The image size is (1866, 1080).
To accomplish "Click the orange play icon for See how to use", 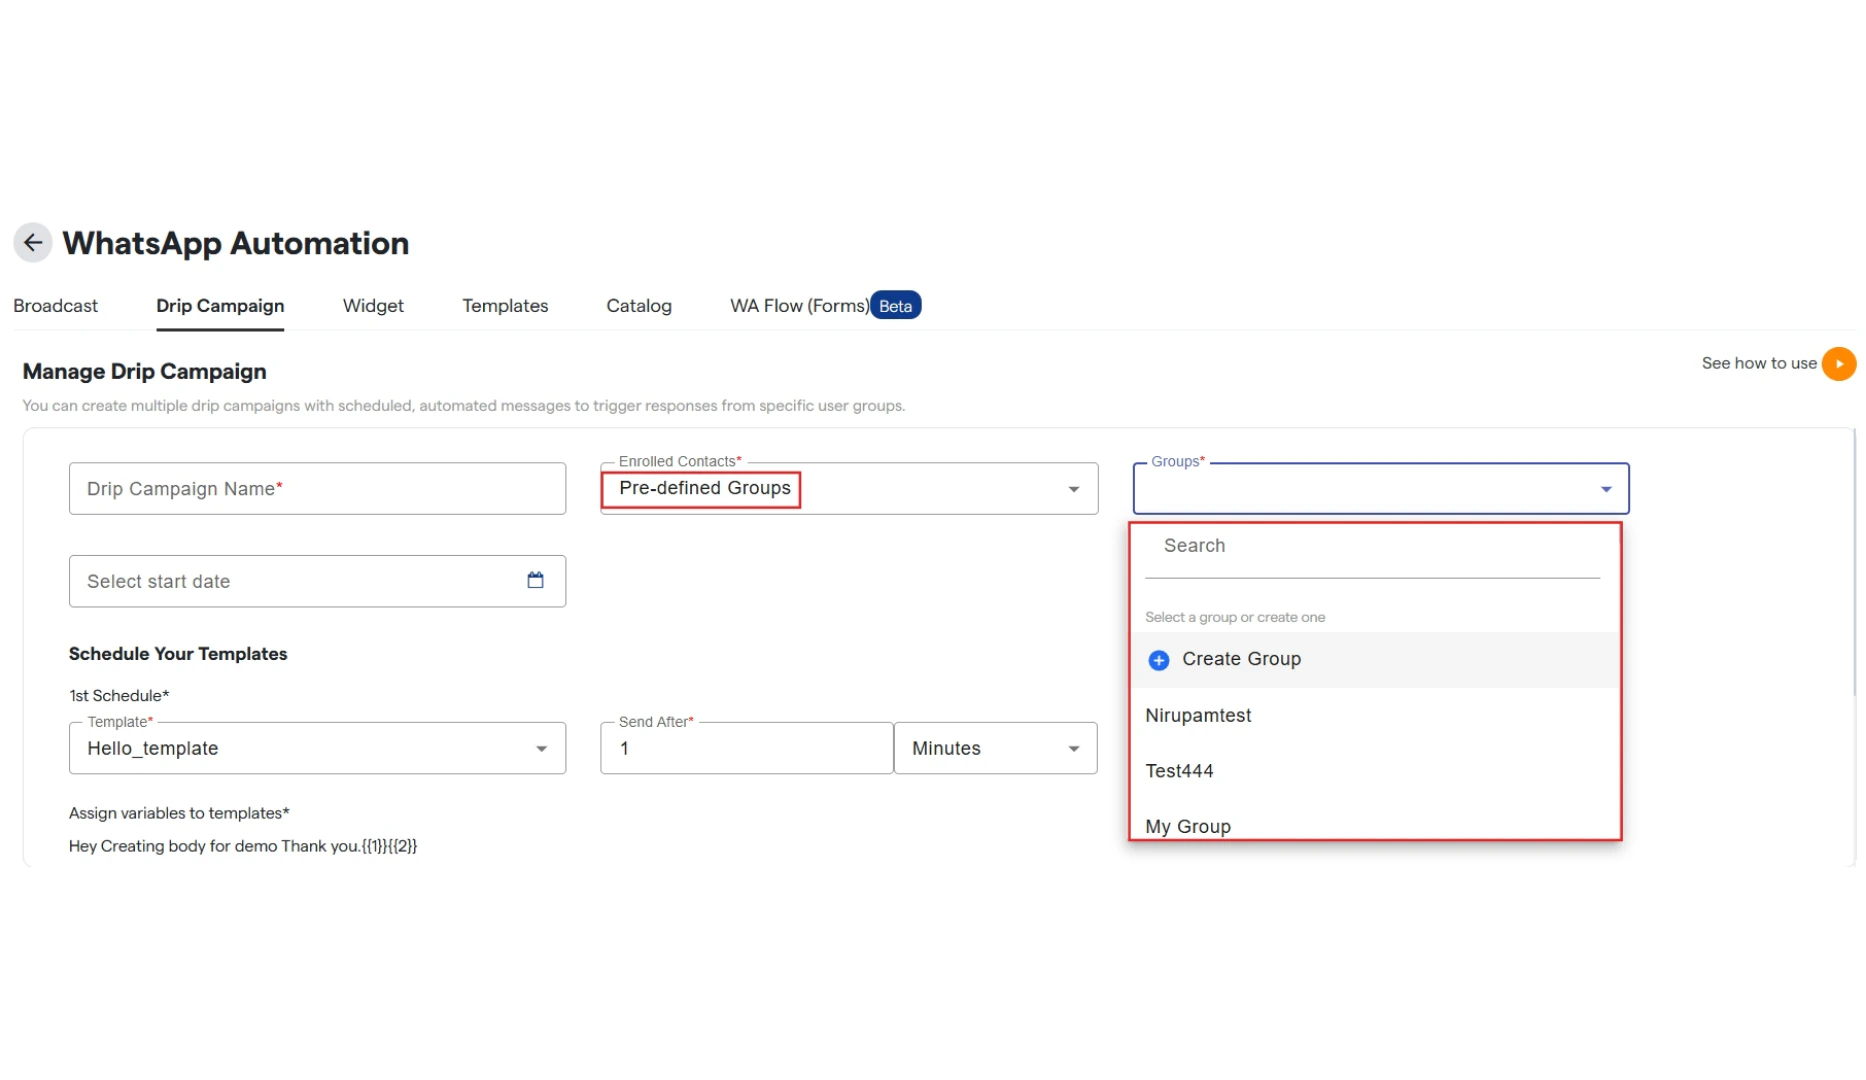I will [x=1838, y=364].
